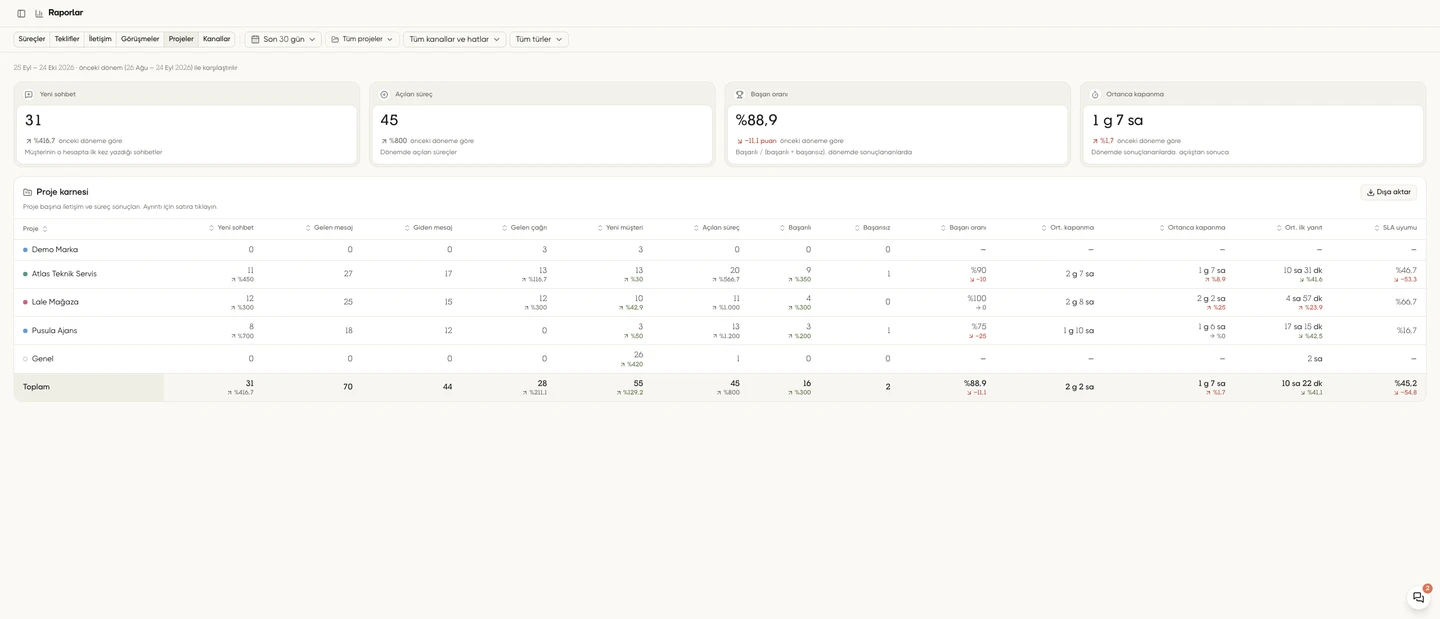Screen dimensions: 1440x619
Task: Sort table by Proje column arrows
Action: pyautogui.click(x=45, y=229)
